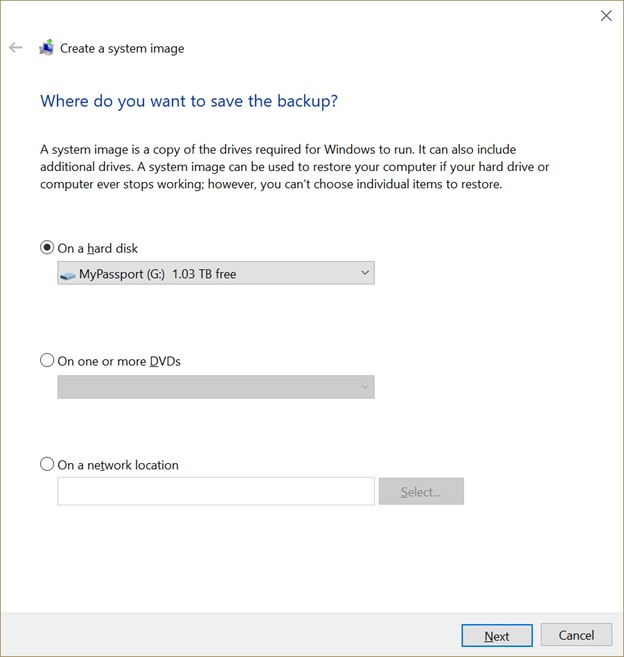Image resolution: width=624 pixels, height=657 pixels.
Task: Click the system image description paragraph
Action: [295, 167]
